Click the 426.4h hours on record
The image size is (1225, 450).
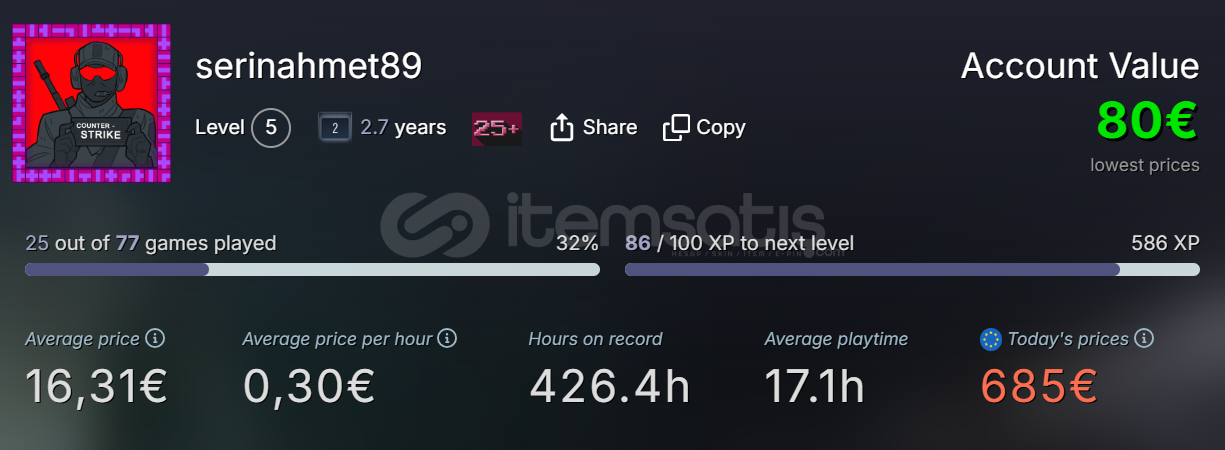609,386
